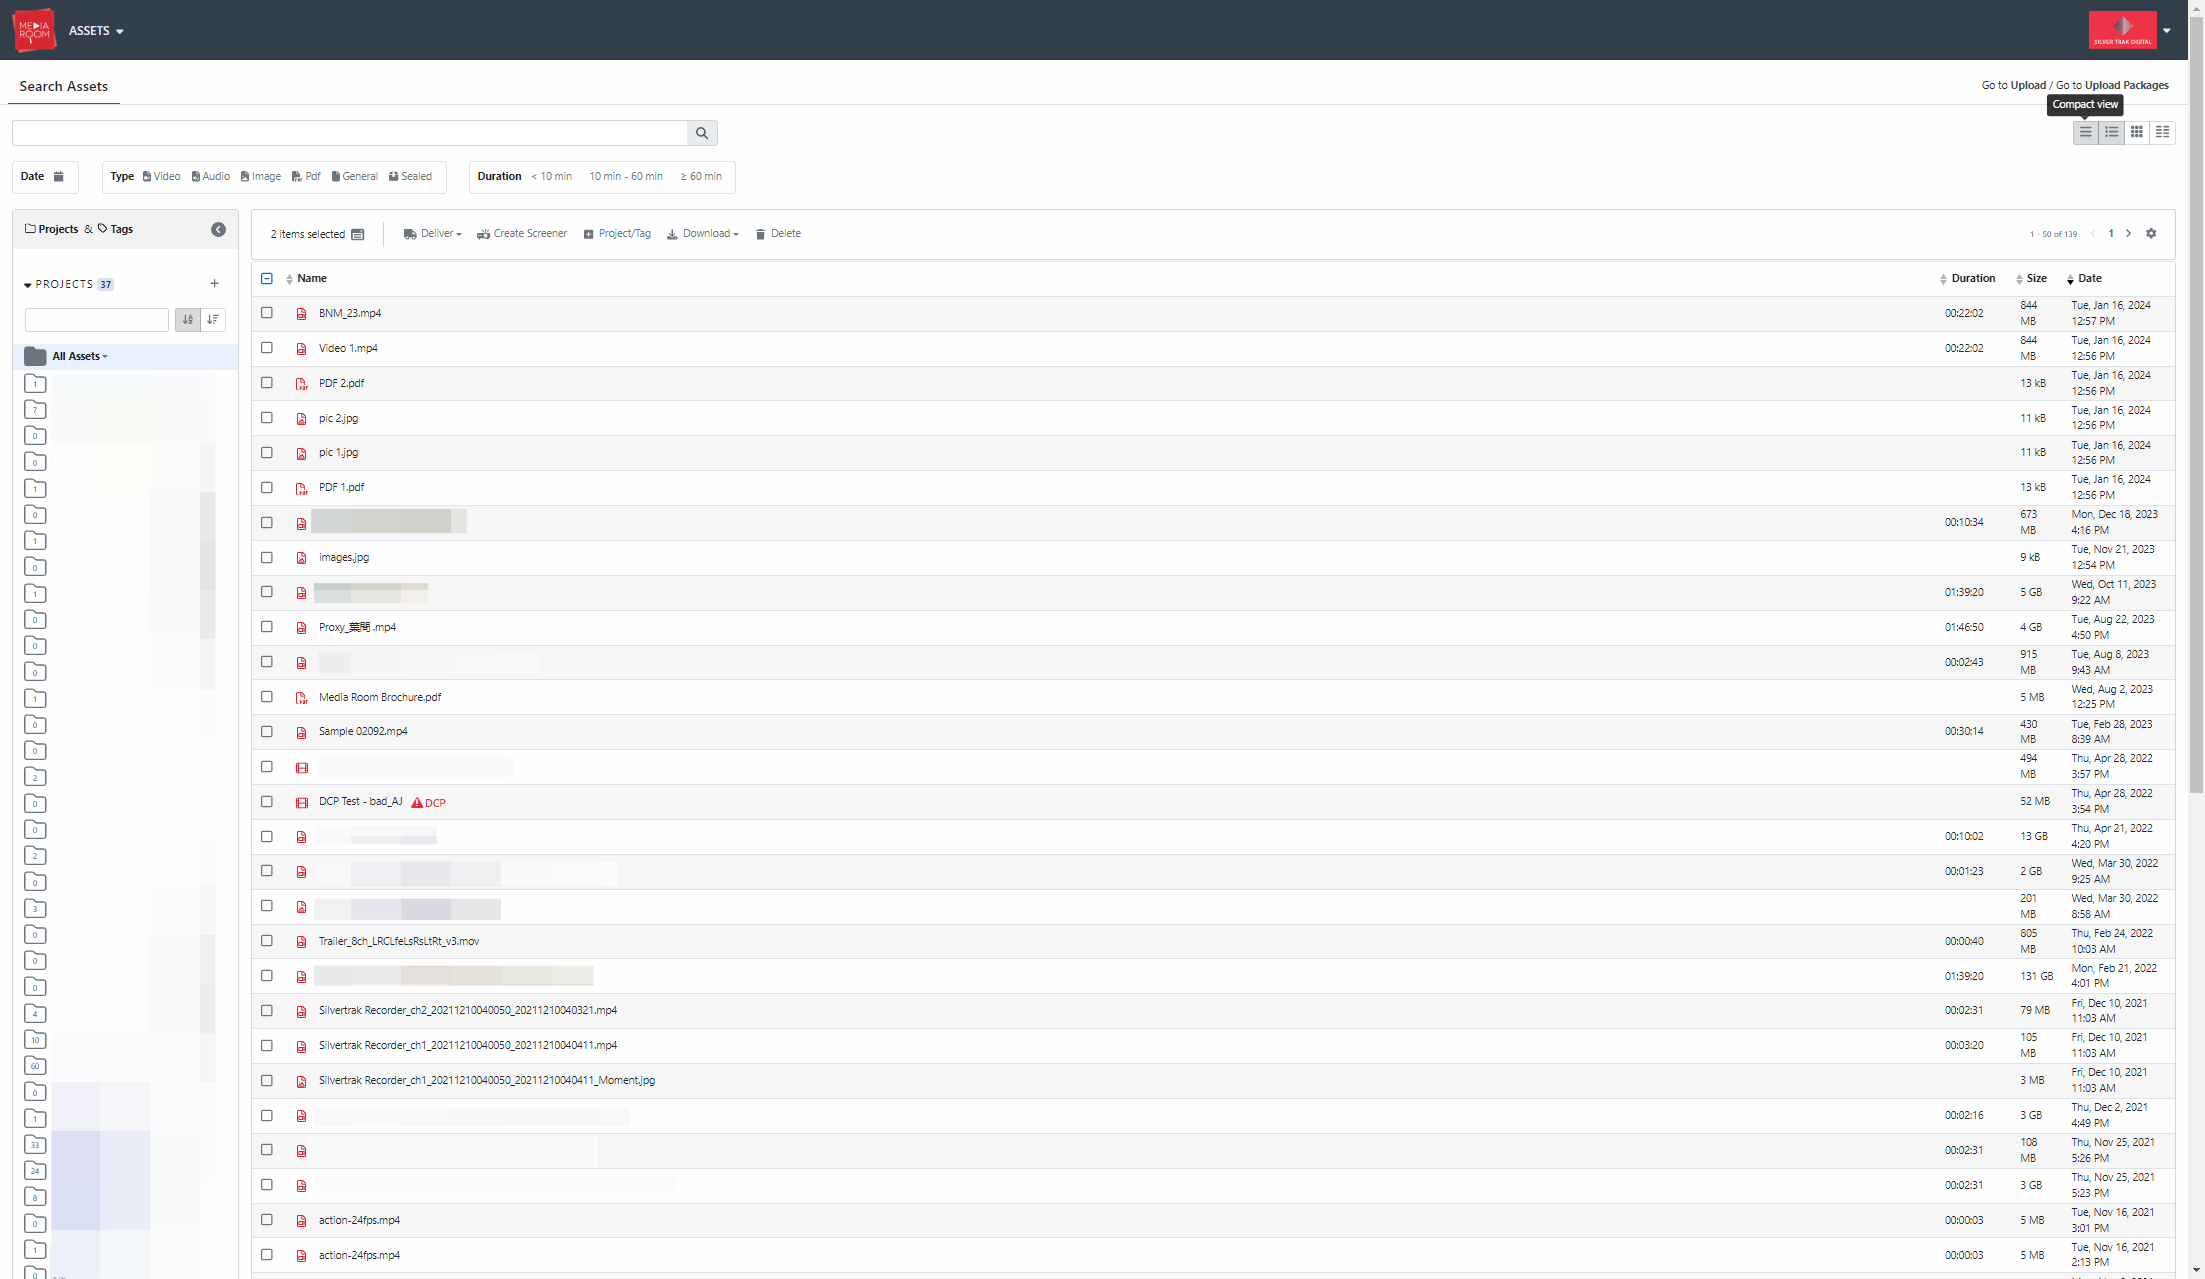This screenshot has height=1279, width=2205.
Task: Open the ASSETS dropdown menu
Action: click(96, 31)
